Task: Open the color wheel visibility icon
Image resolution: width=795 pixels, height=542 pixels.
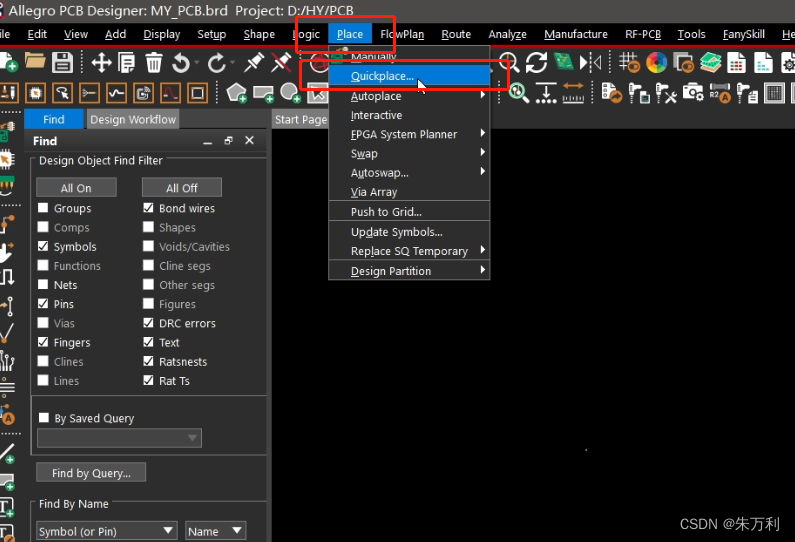Action: 656,63
